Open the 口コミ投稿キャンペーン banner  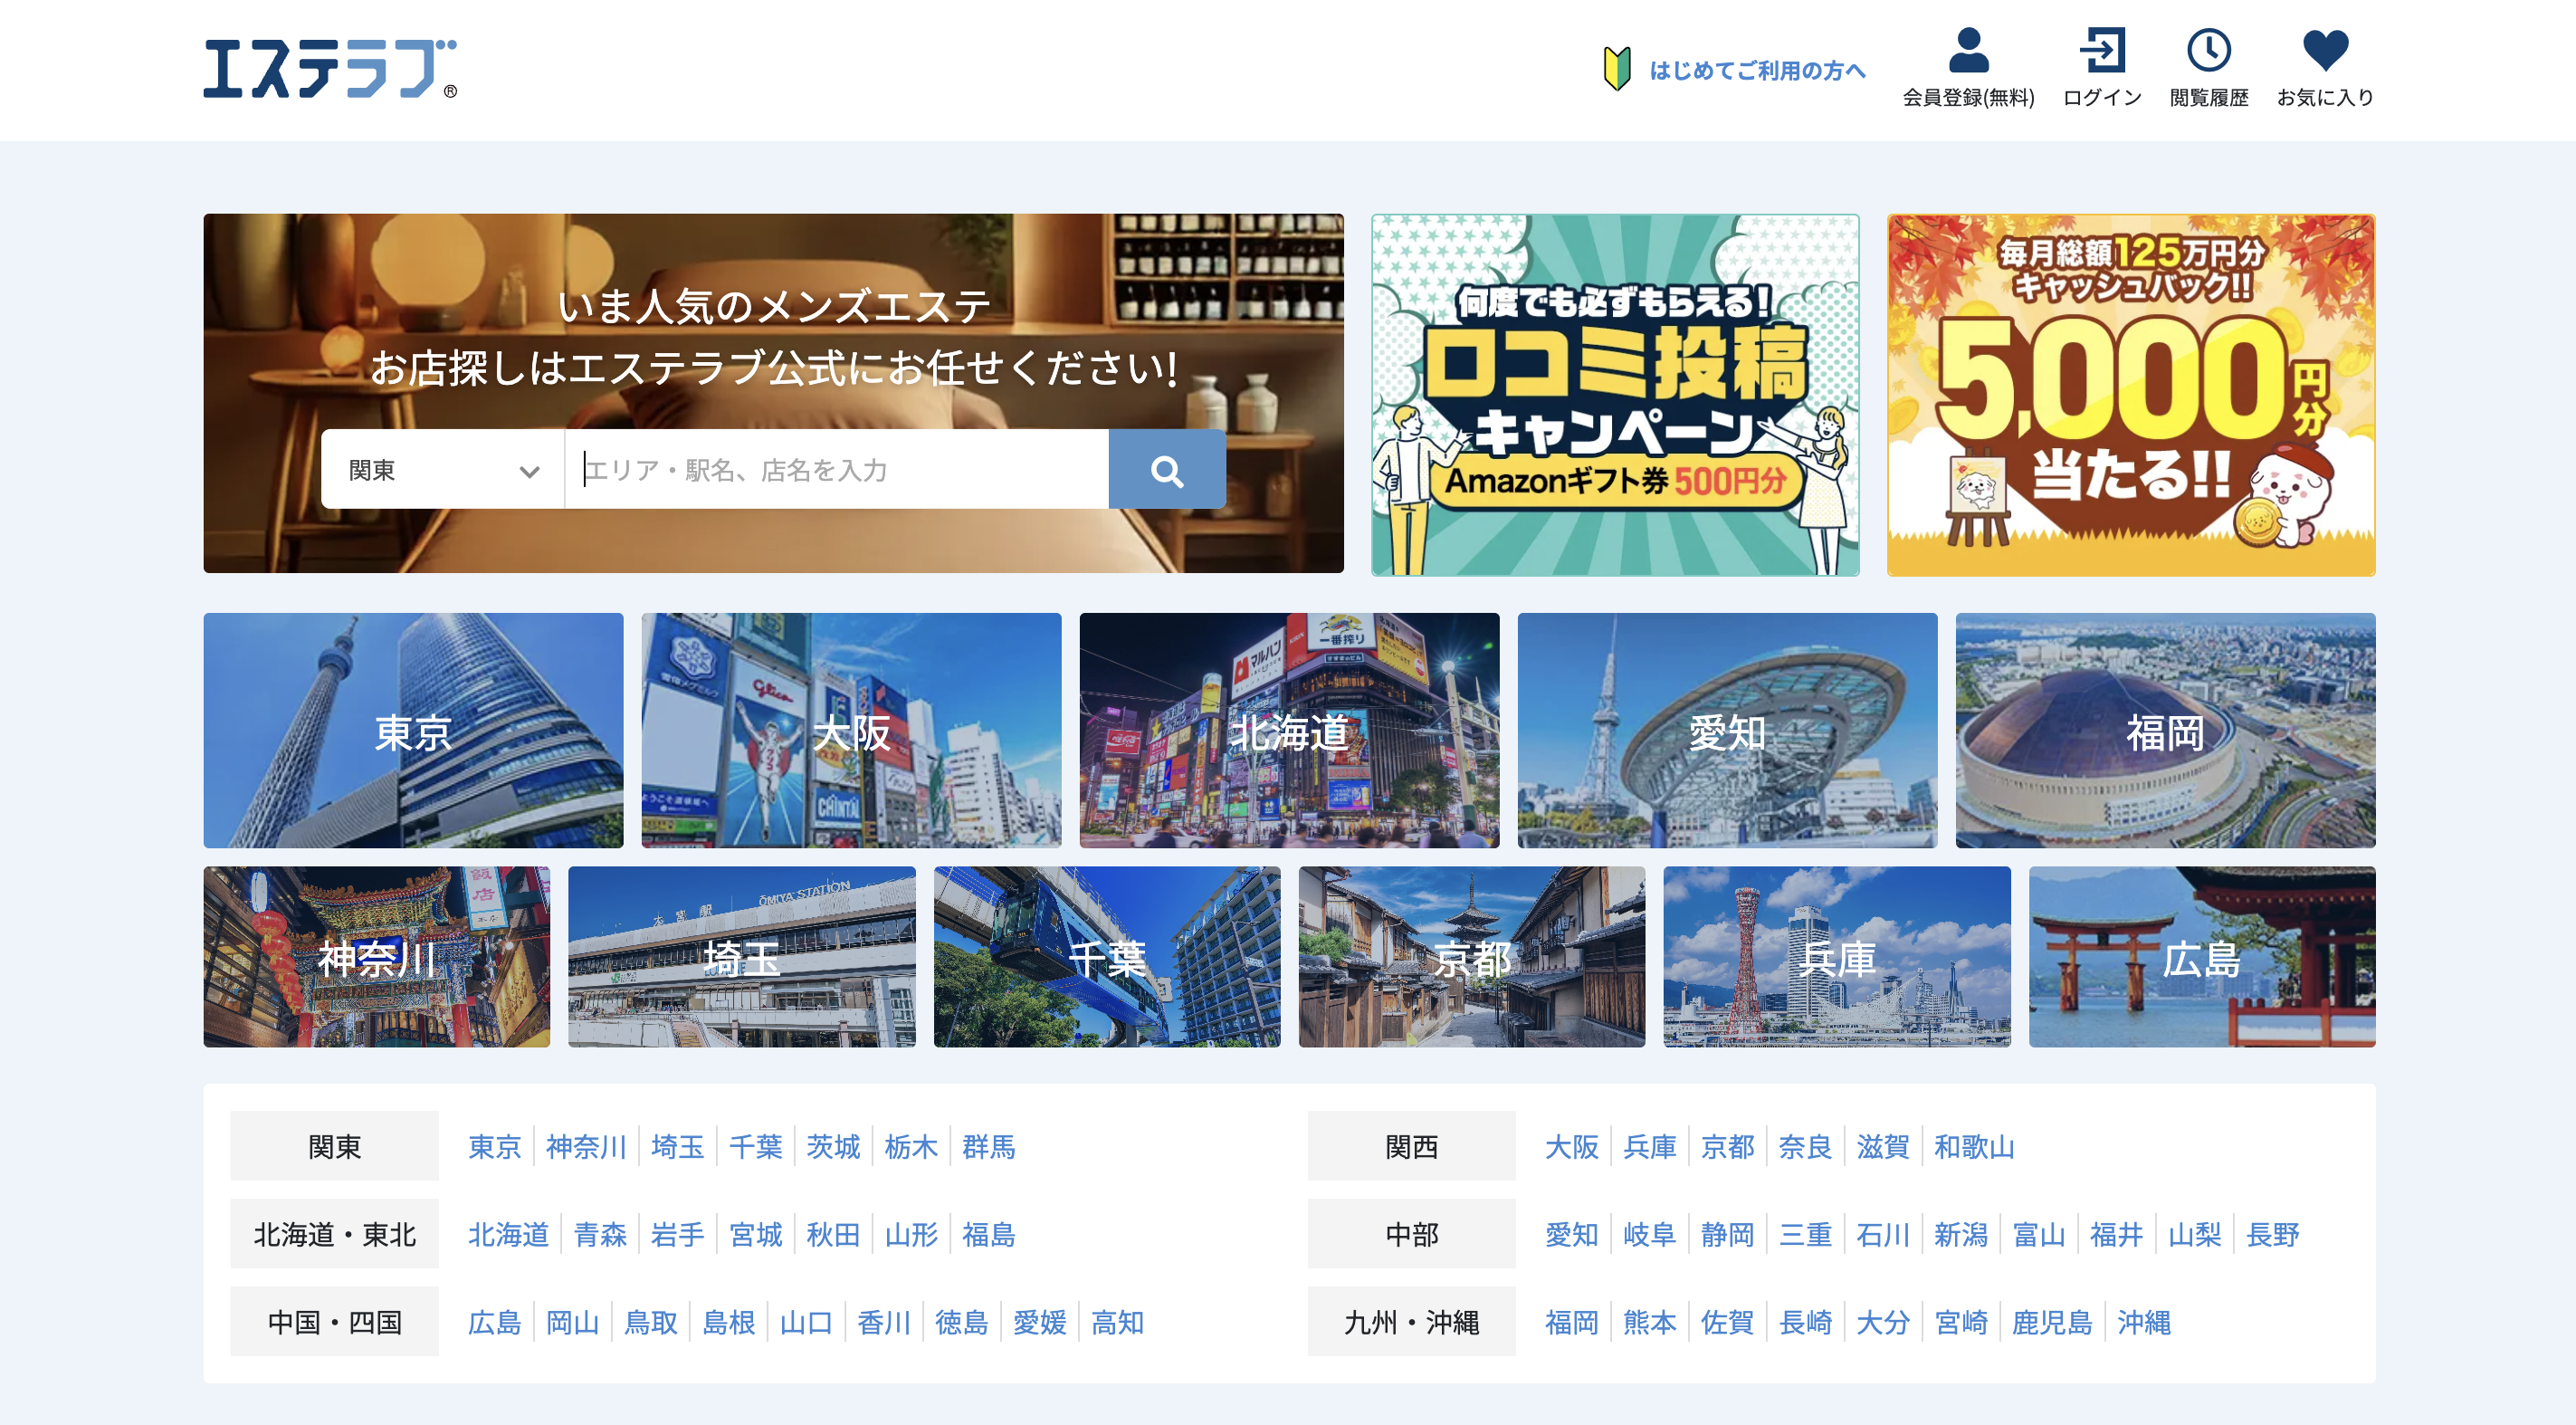[x=1614, y=395]
